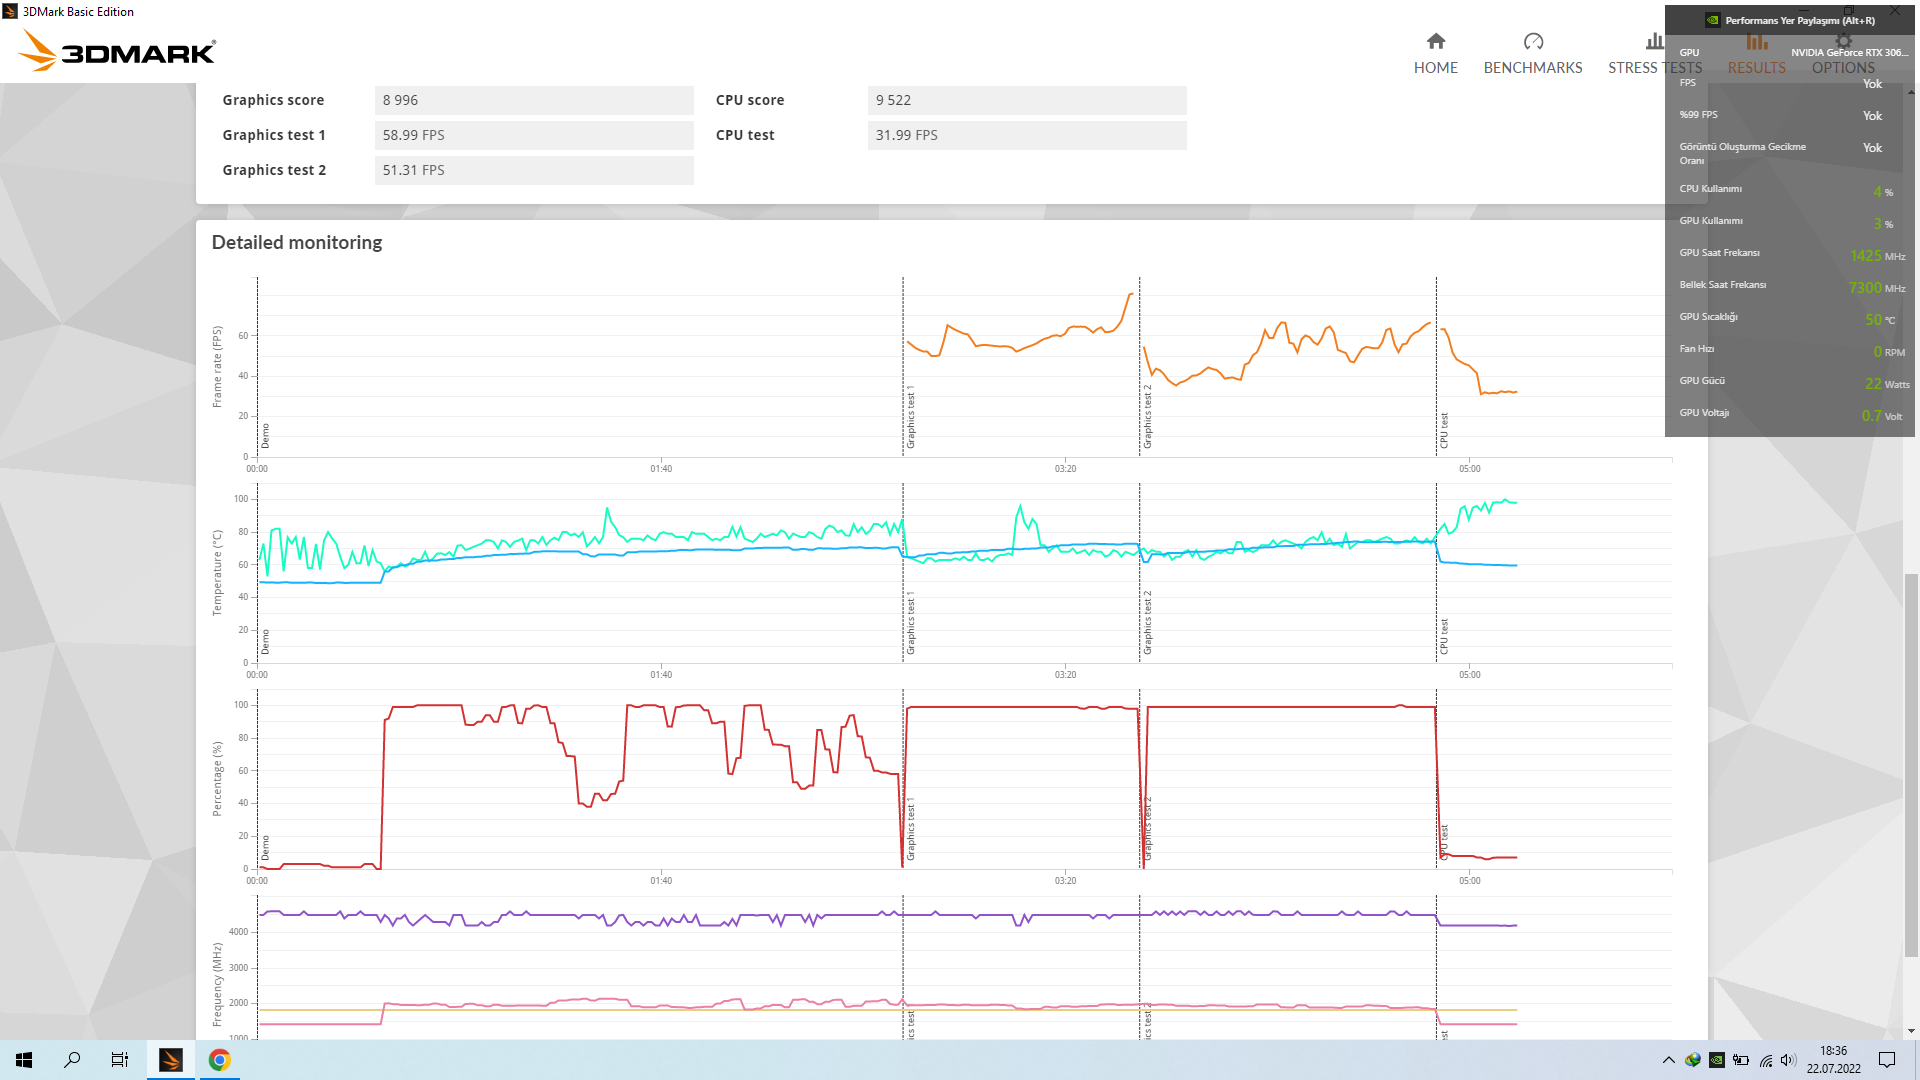Open the volume control
1920x1080 pixels.
point(1788,1060)
